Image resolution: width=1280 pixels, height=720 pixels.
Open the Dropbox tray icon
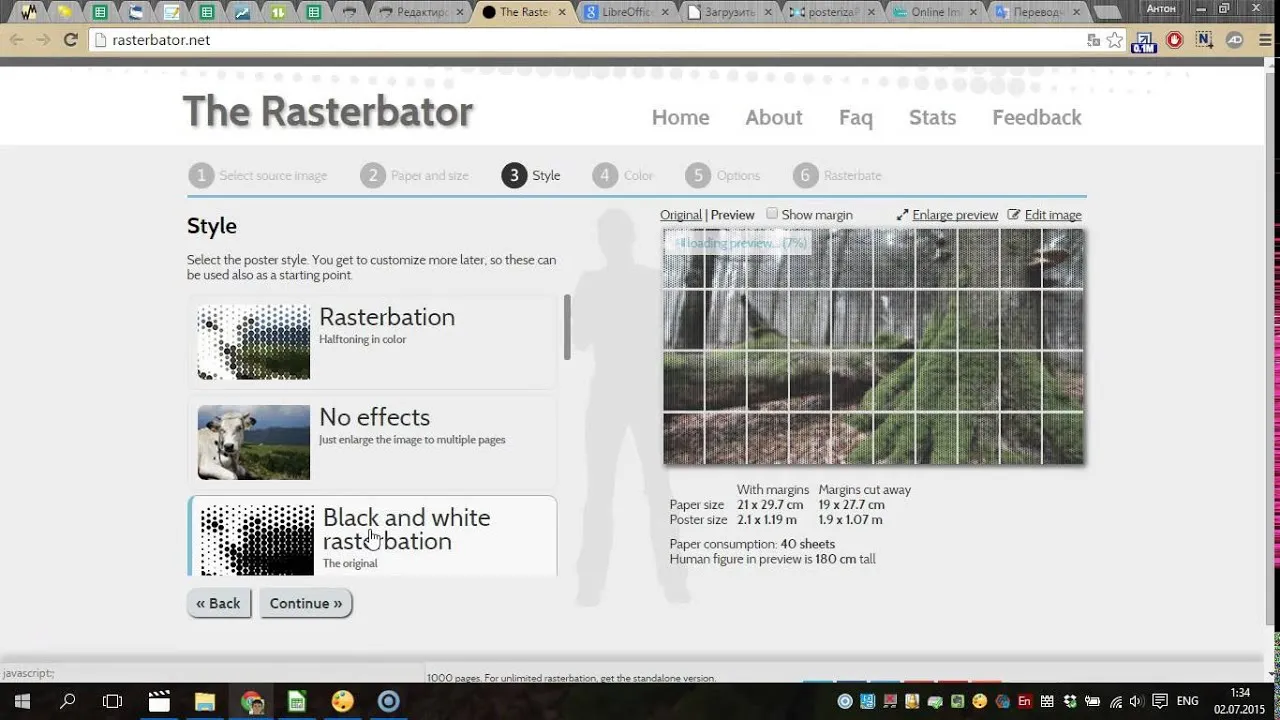(x=1071, y=701)
